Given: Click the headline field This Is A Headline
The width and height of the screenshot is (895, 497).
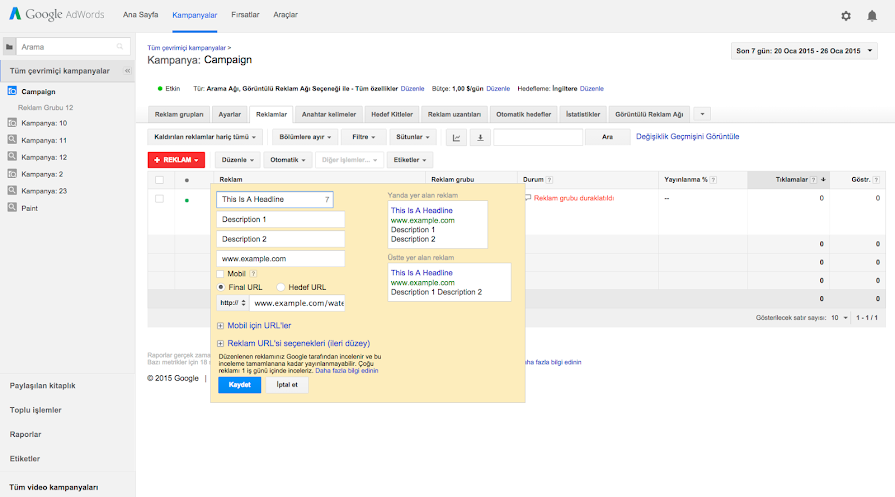Looking at the screenshot, I should tap(275, 199).
